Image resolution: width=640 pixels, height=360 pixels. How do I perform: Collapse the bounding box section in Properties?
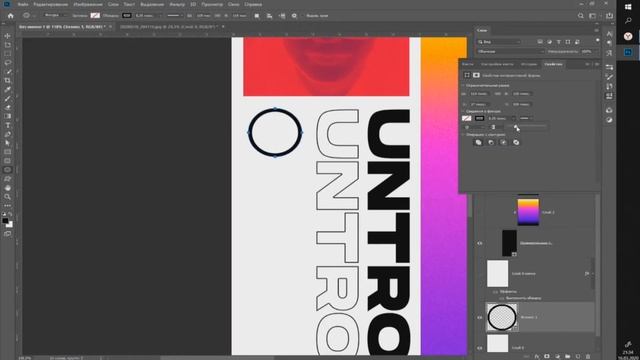(x=463, y=85)
